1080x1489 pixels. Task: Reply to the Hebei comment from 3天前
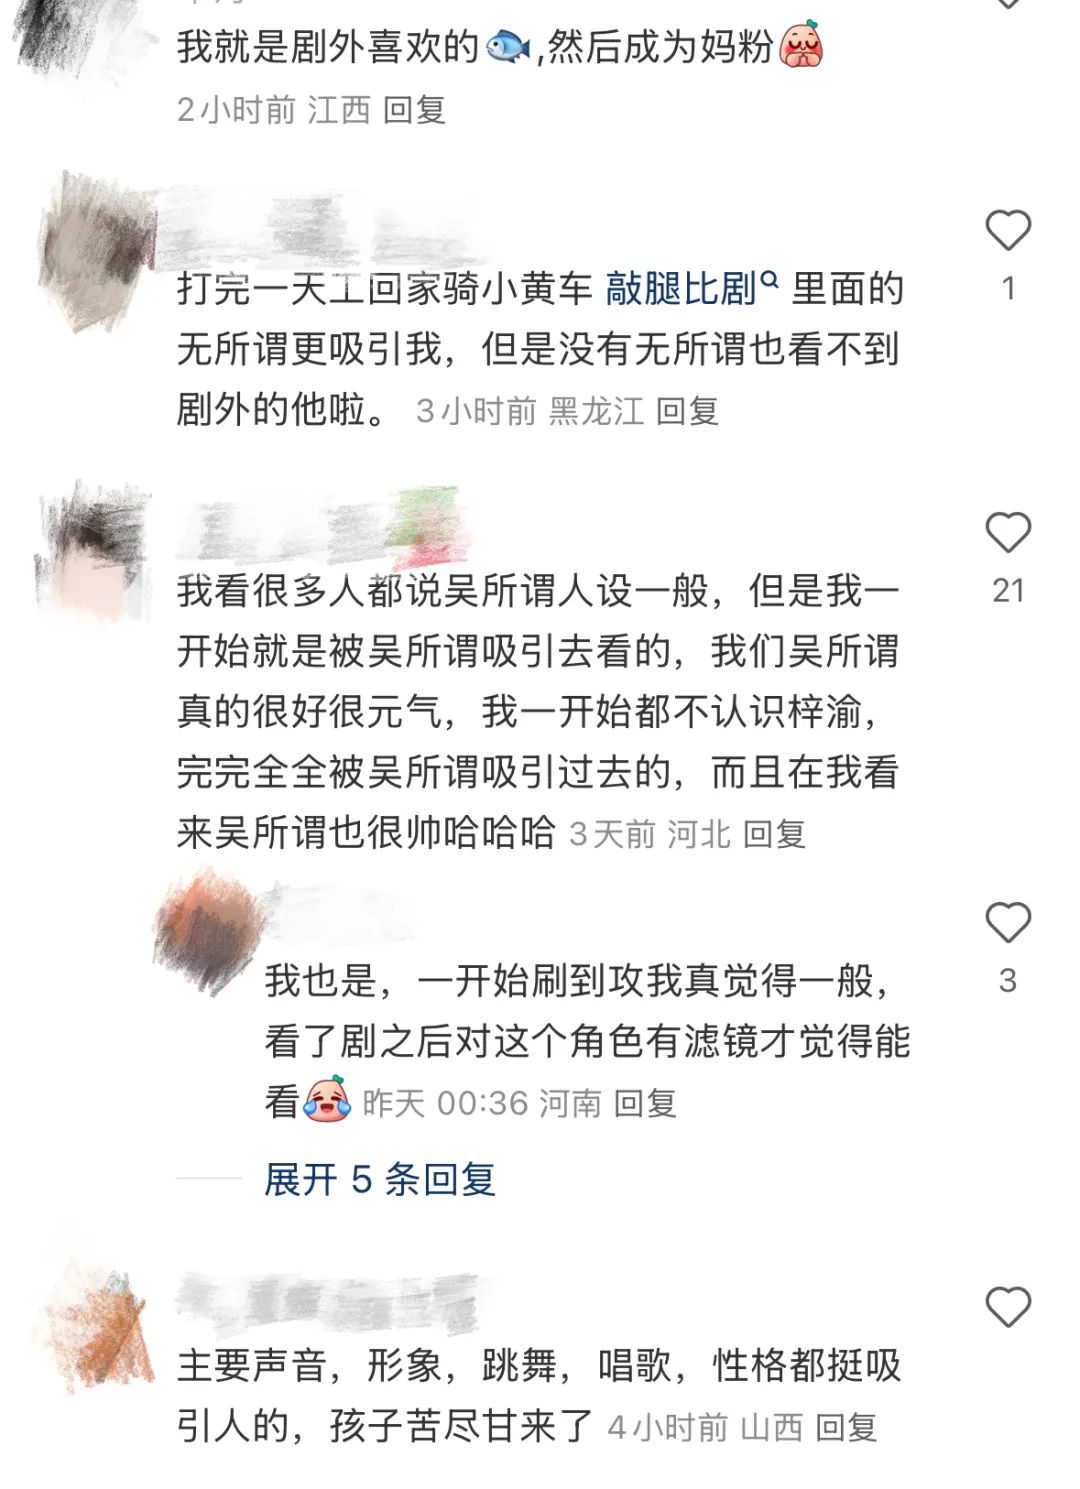coord(774,834)
